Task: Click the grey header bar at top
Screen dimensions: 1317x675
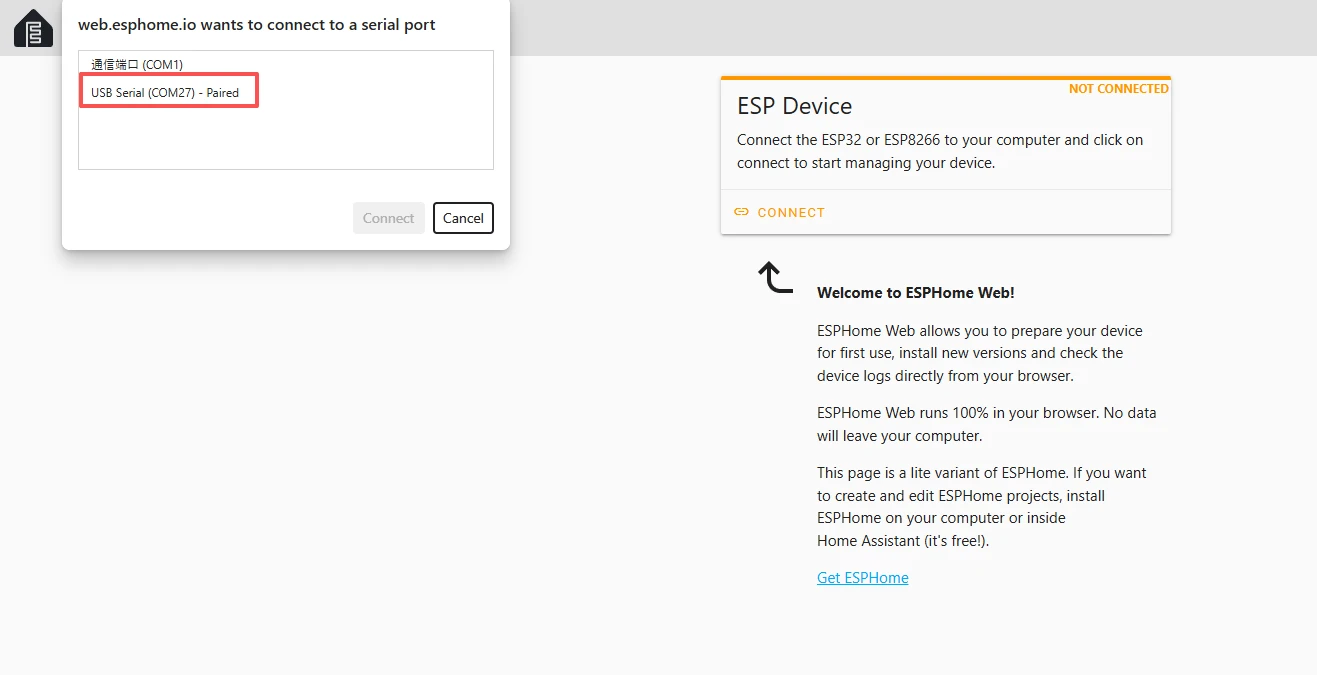Action: coord(900,28)
